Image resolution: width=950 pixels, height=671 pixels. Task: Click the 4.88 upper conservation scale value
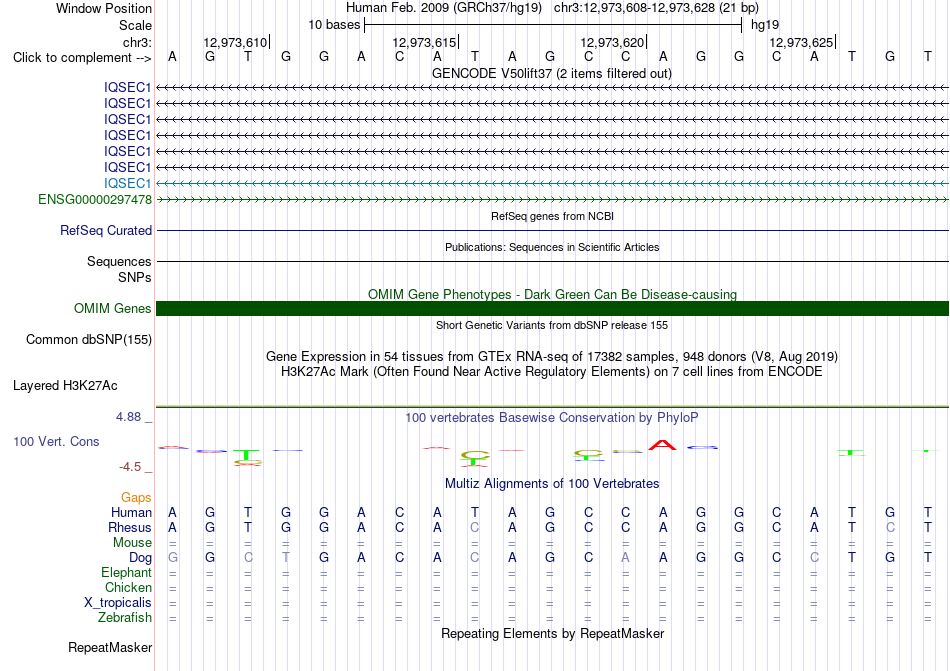(x=128, y=417)
